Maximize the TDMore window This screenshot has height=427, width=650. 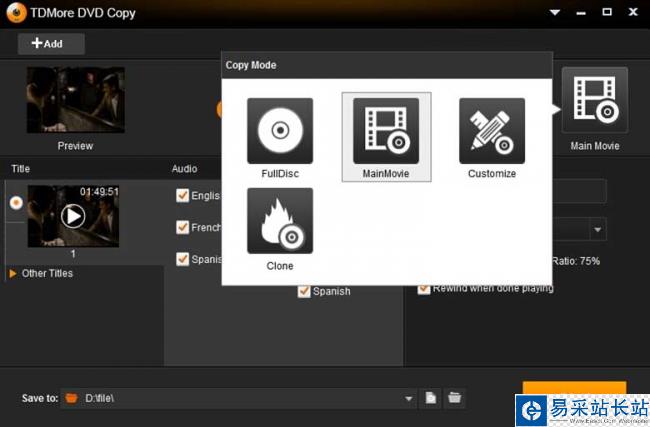[x=607, y=12]
